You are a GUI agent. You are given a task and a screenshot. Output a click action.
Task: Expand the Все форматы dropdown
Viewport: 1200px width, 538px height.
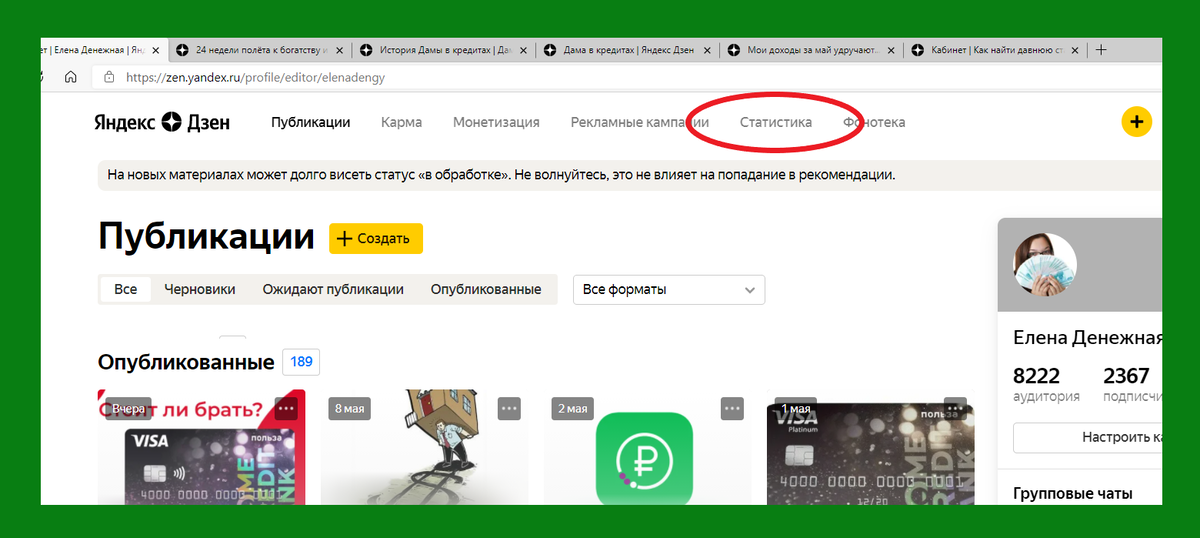668,290
